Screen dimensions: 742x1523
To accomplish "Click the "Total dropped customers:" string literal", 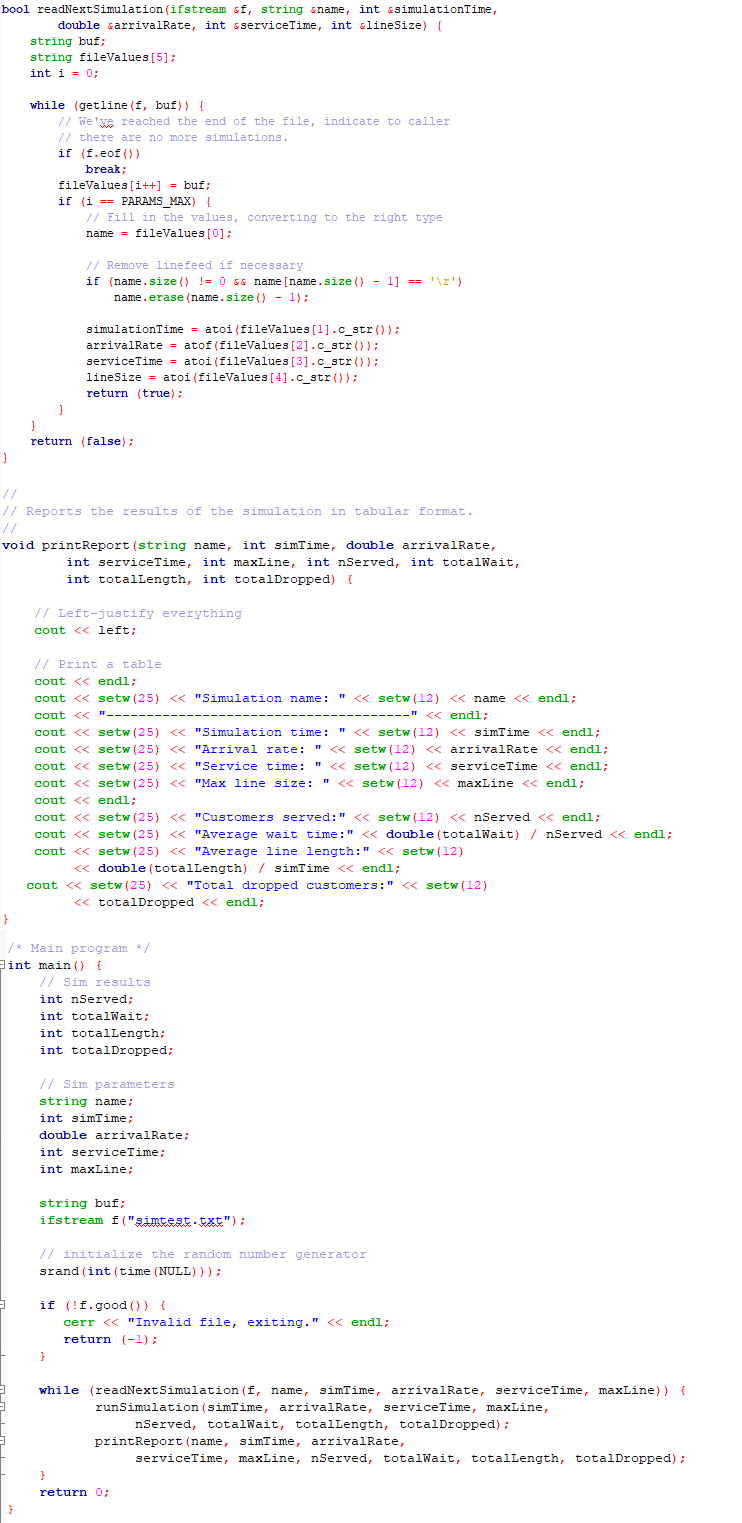I will [x=290, y=885].
